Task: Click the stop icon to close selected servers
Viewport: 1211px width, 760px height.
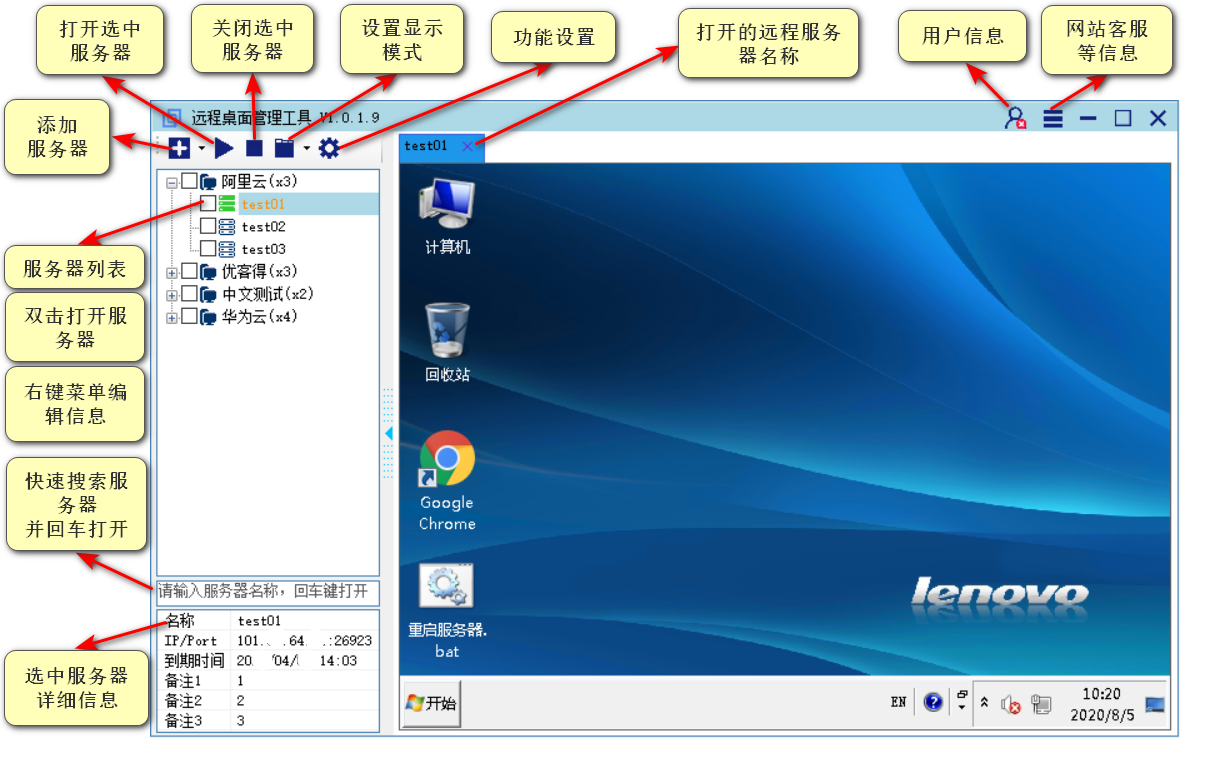Action: [254, 149]
